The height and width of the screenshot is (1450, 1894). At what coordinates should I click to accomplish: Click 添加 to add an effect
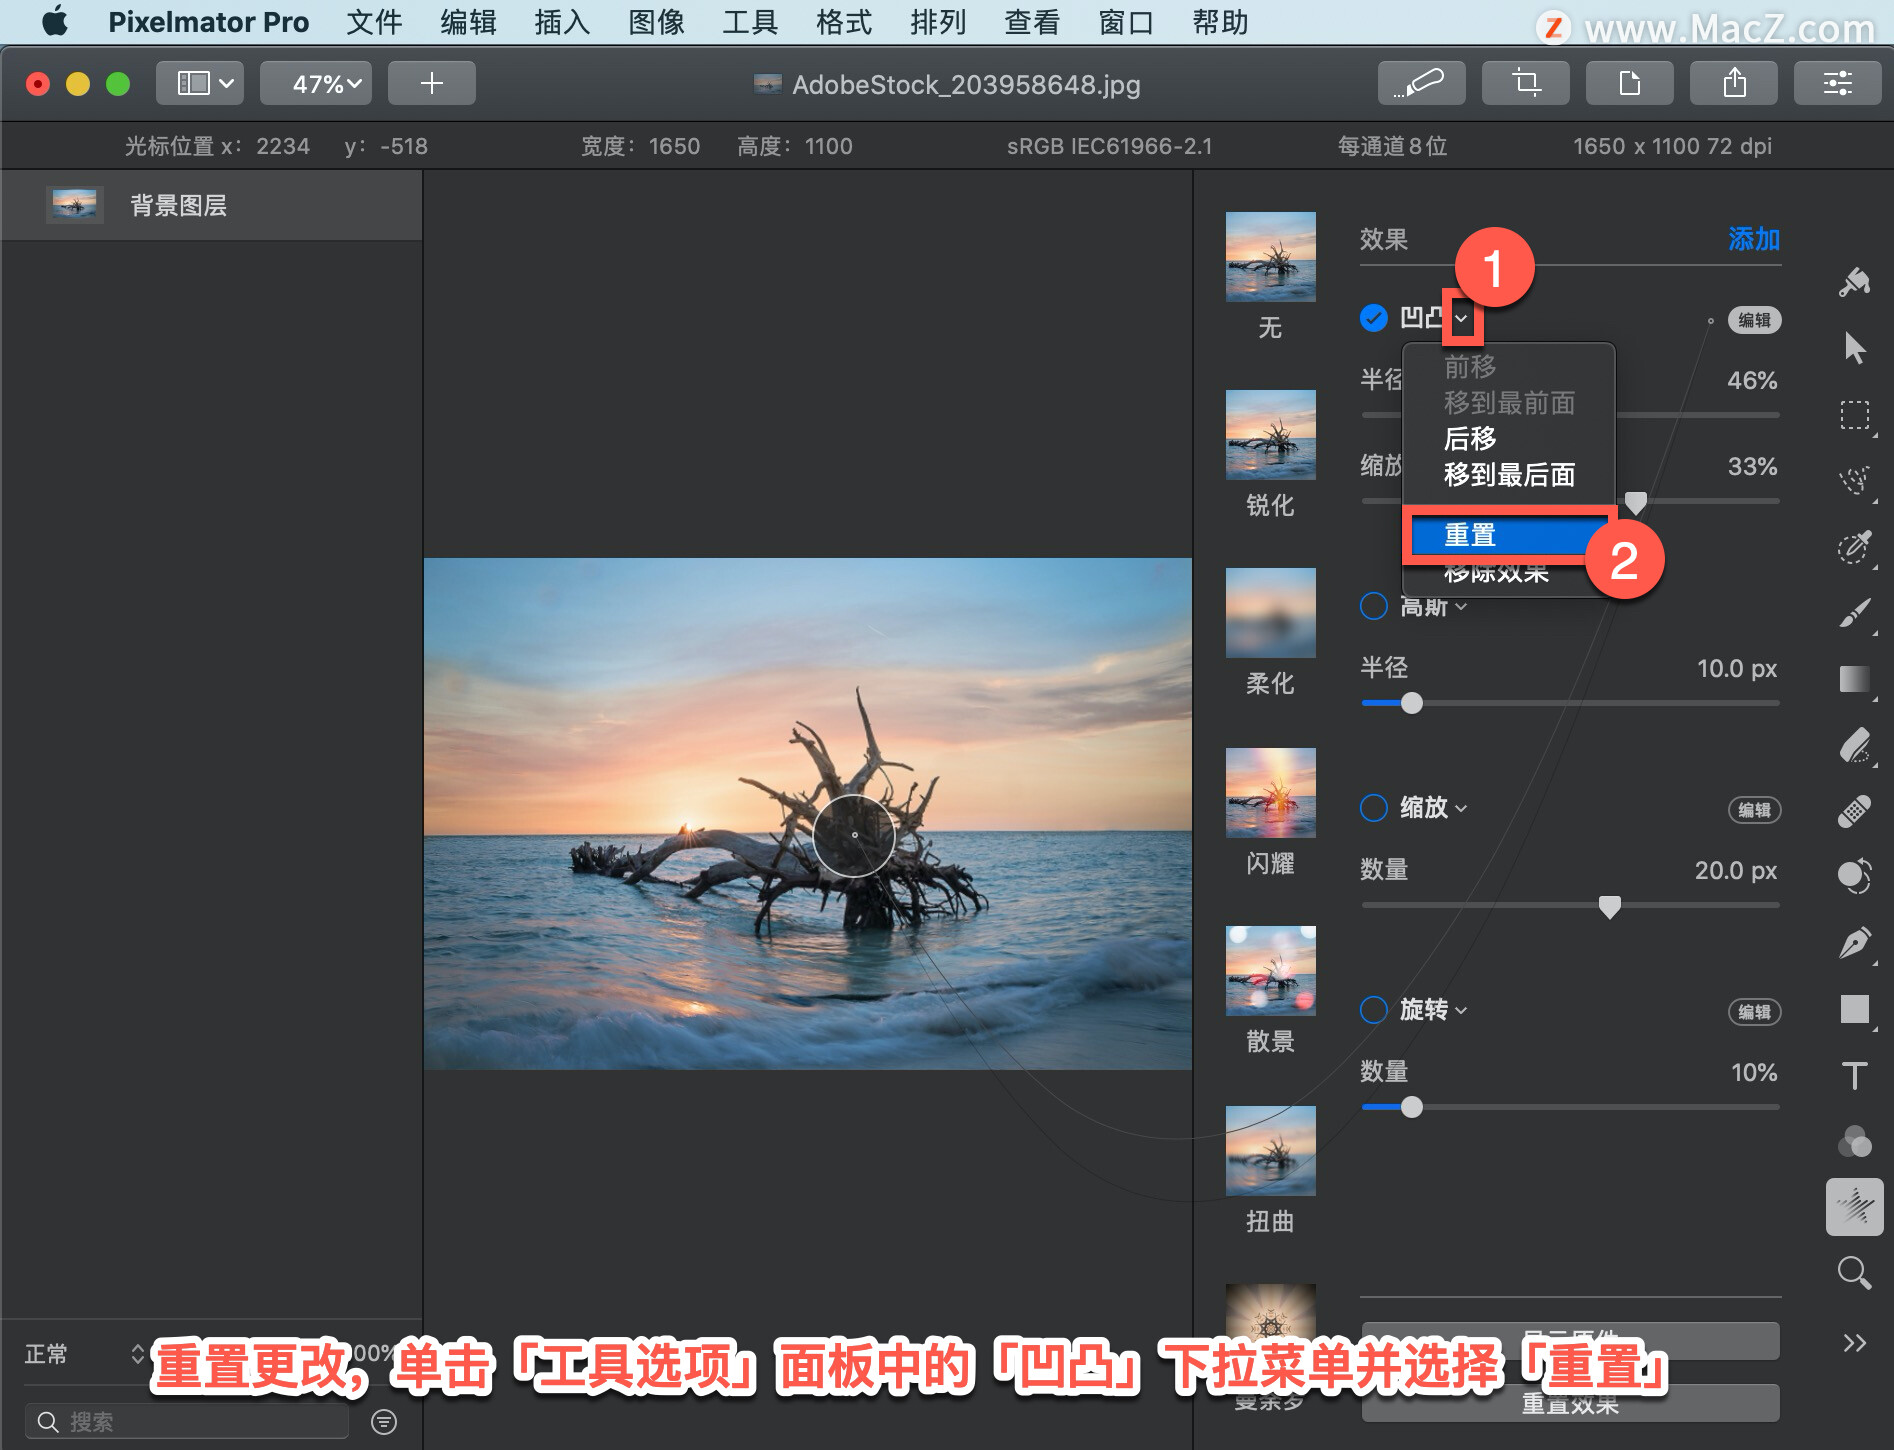pos(1754,239)
